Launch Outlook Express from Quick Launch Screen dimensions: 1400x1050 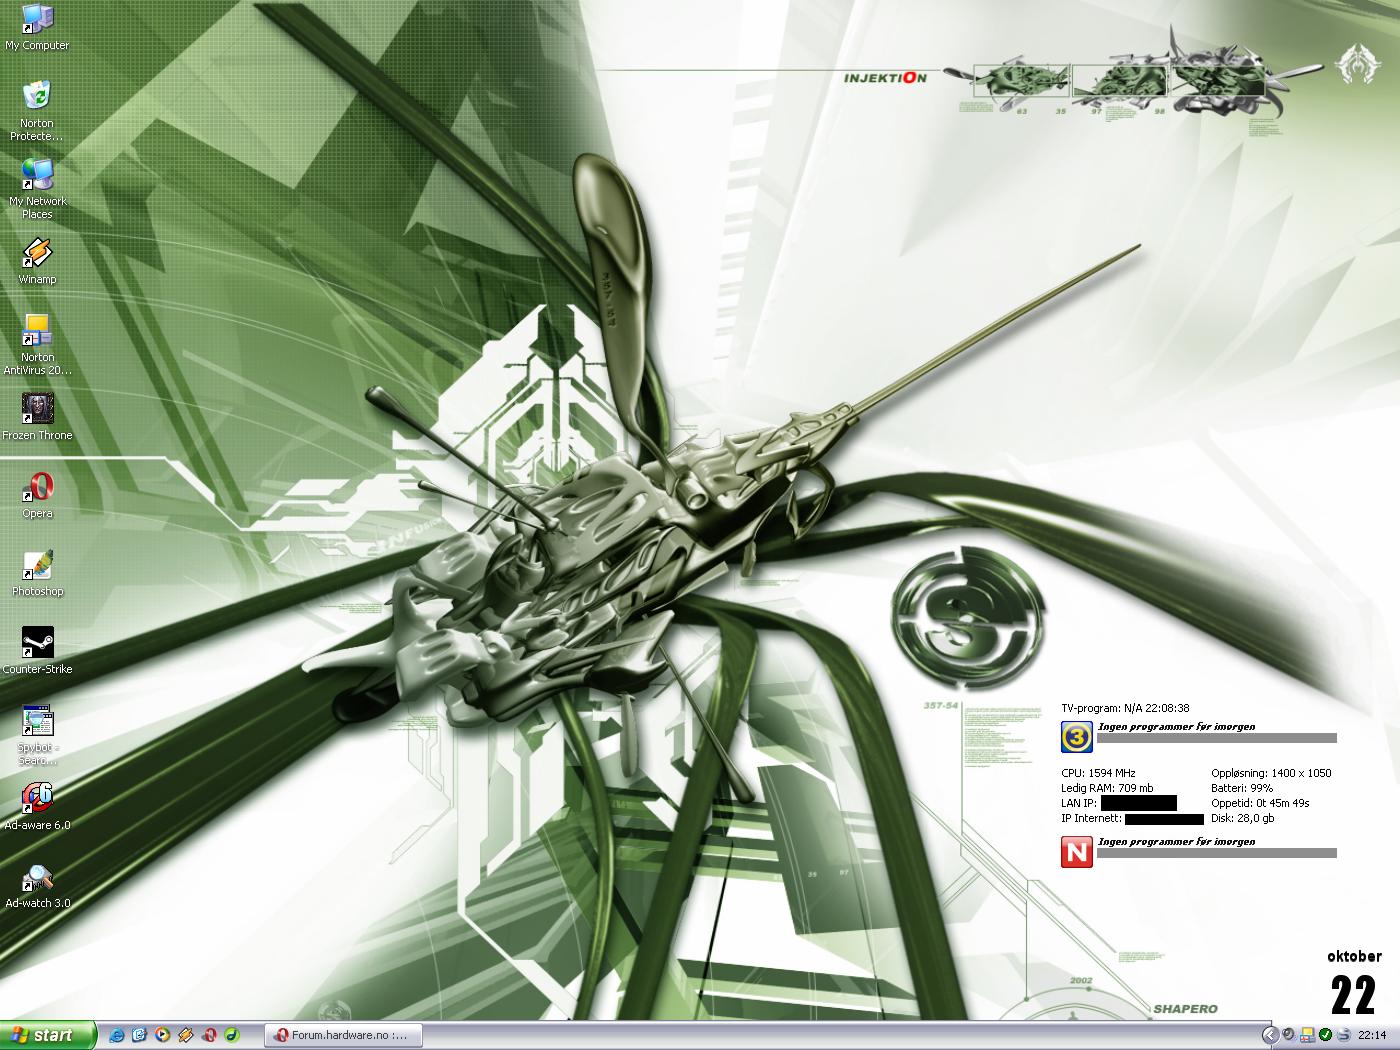coord(140,1035)
